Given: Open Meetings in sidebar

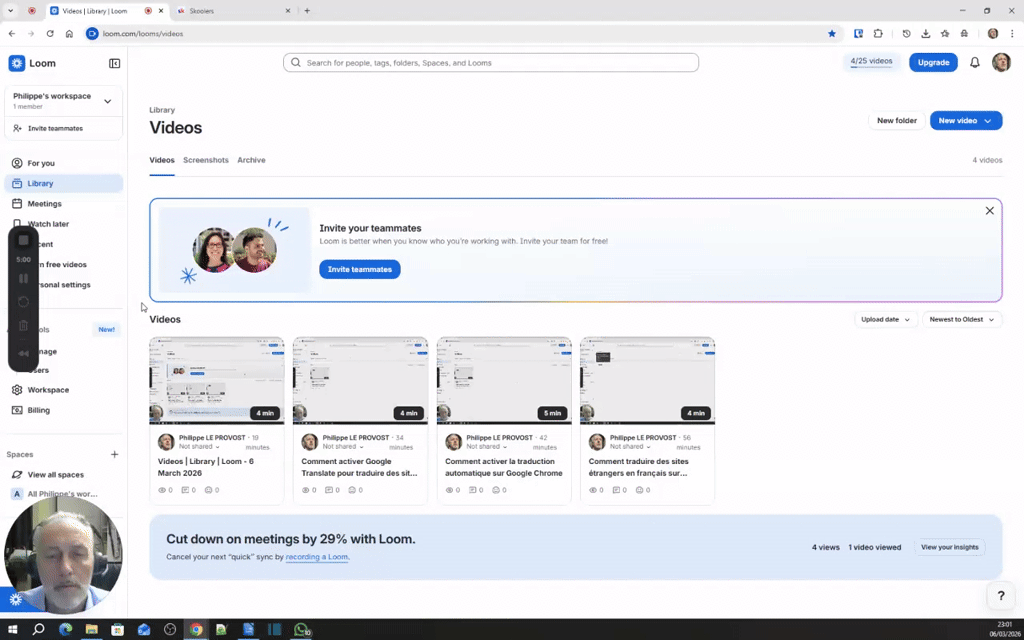Looking at the screenshot, I should pyautogui.click(x=63, y=204).
